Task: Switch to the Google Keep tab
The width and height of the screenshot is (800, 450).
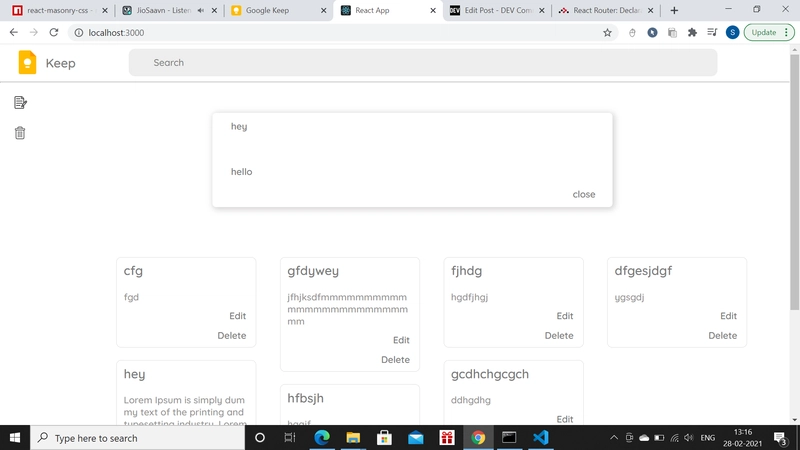Action: [x=278, y=10]
